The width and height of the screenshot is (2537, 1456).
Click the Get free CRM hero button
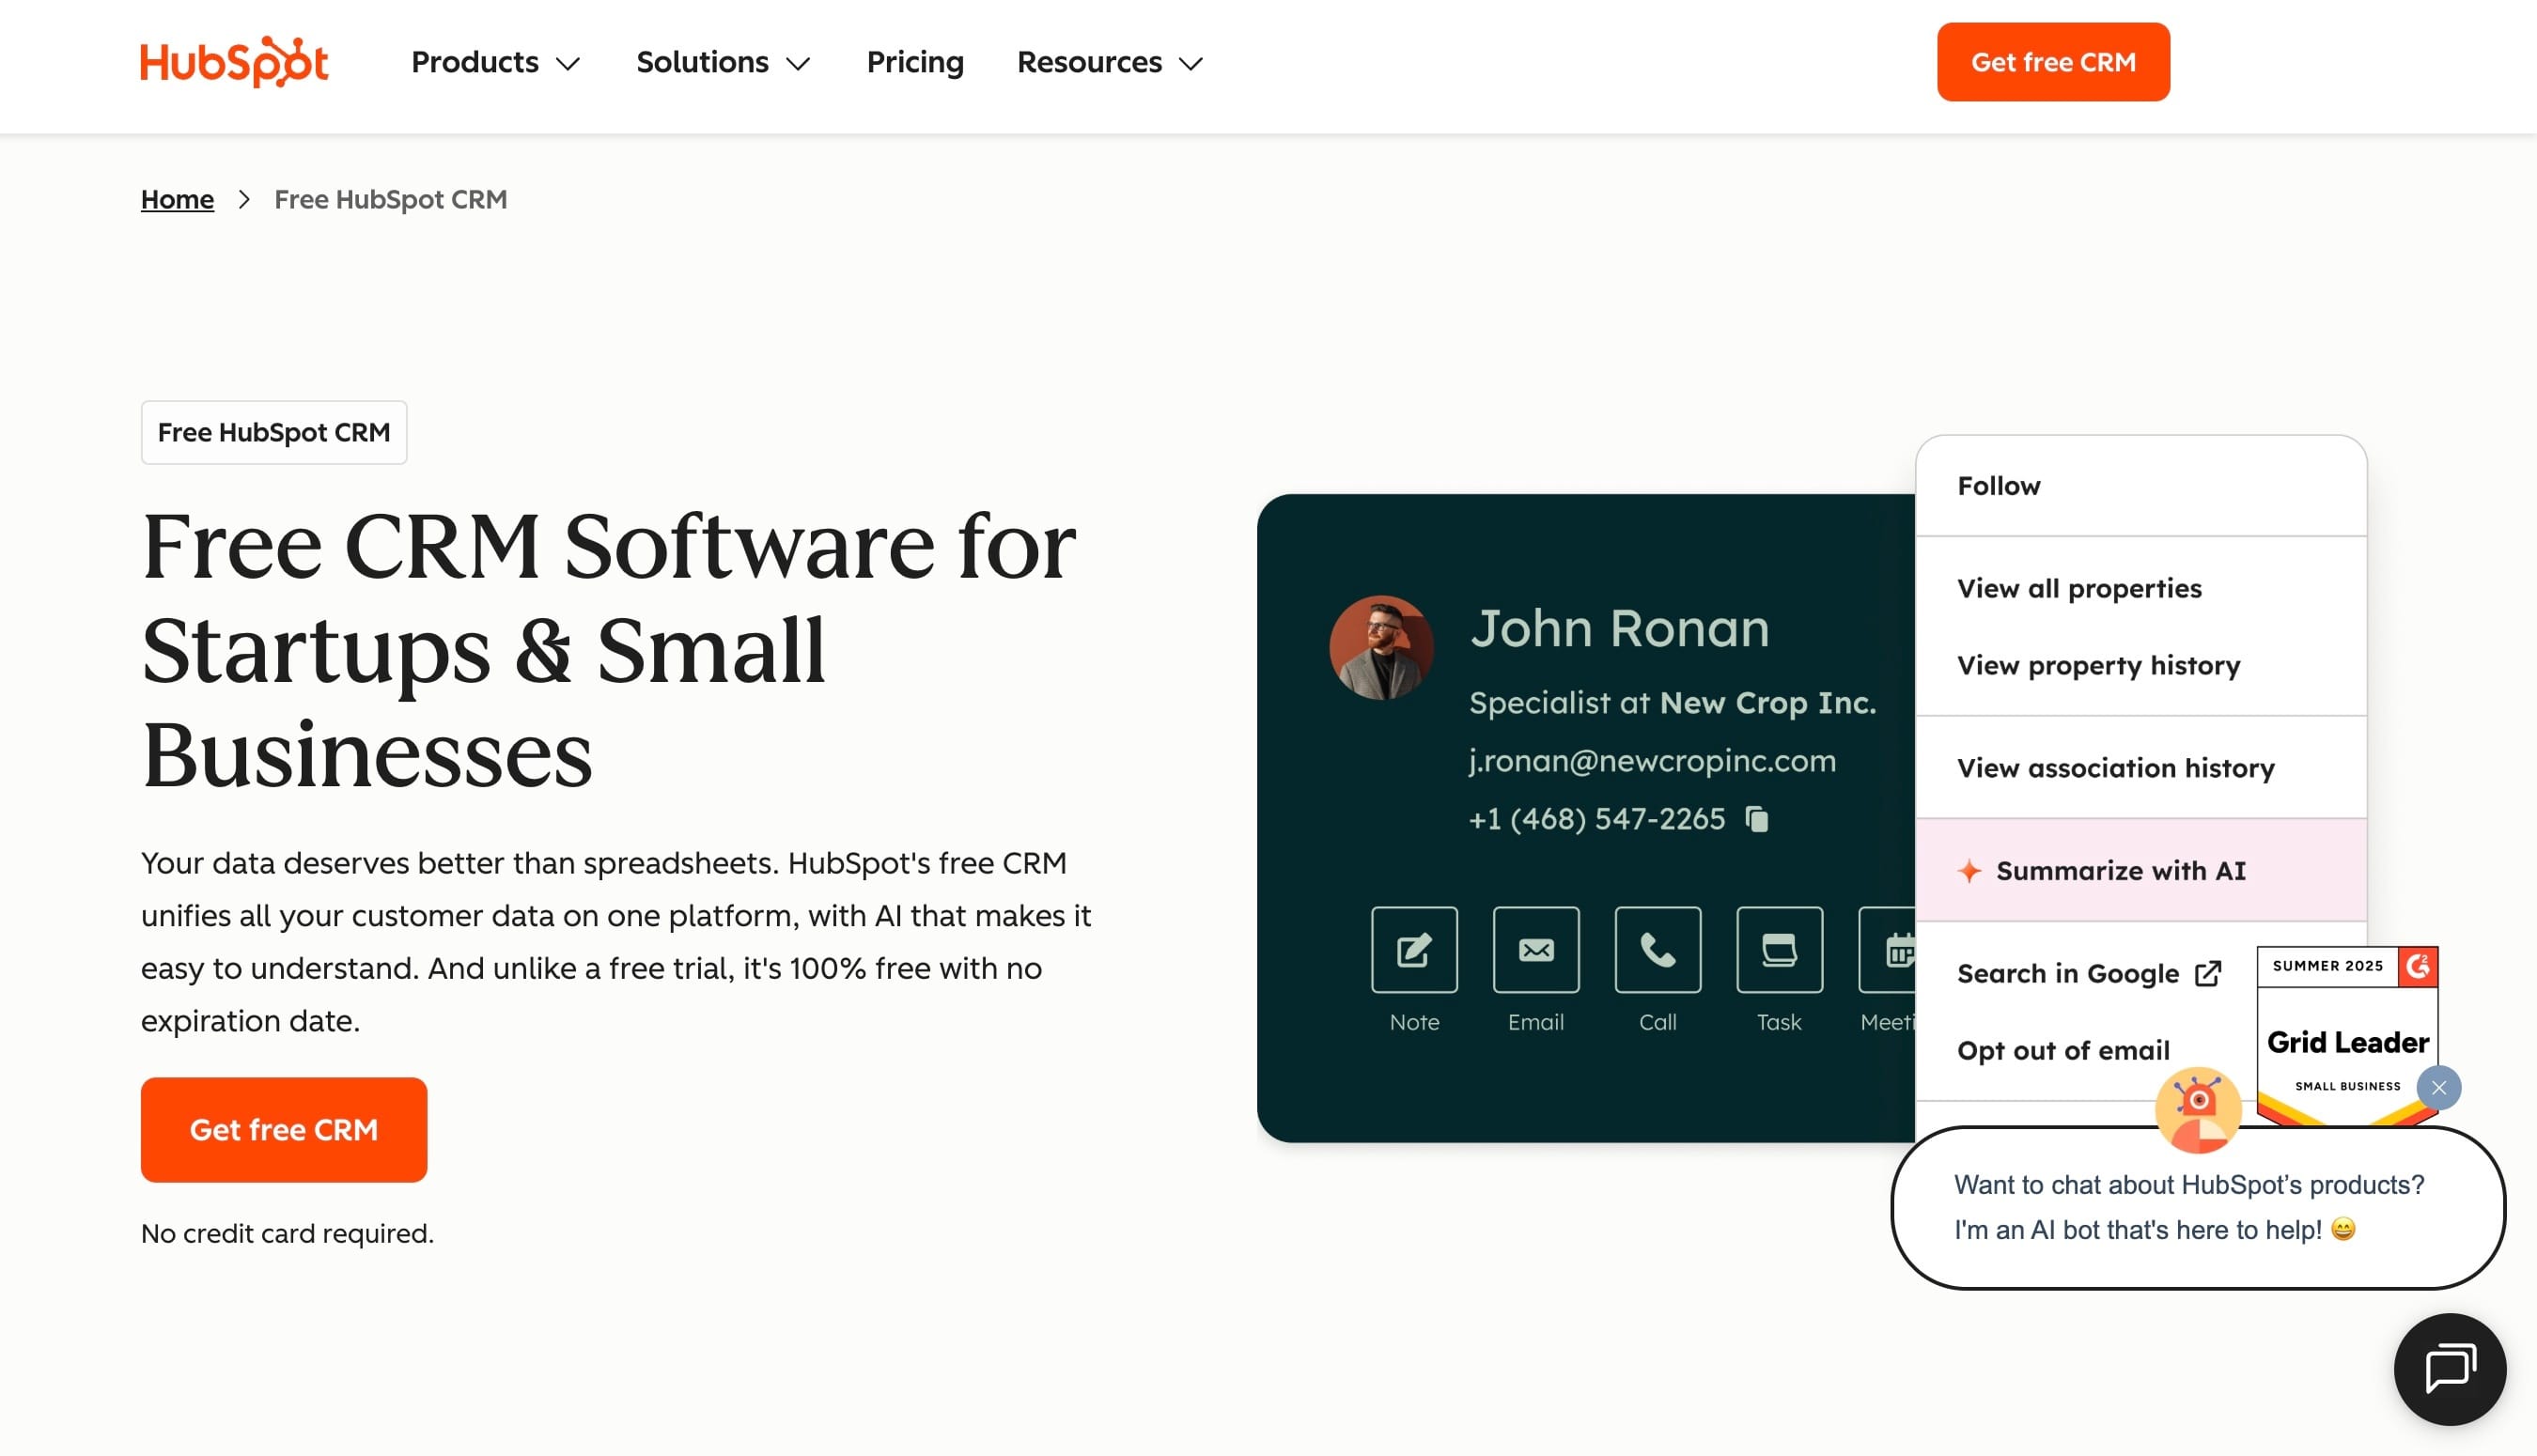click(283, 1129)
